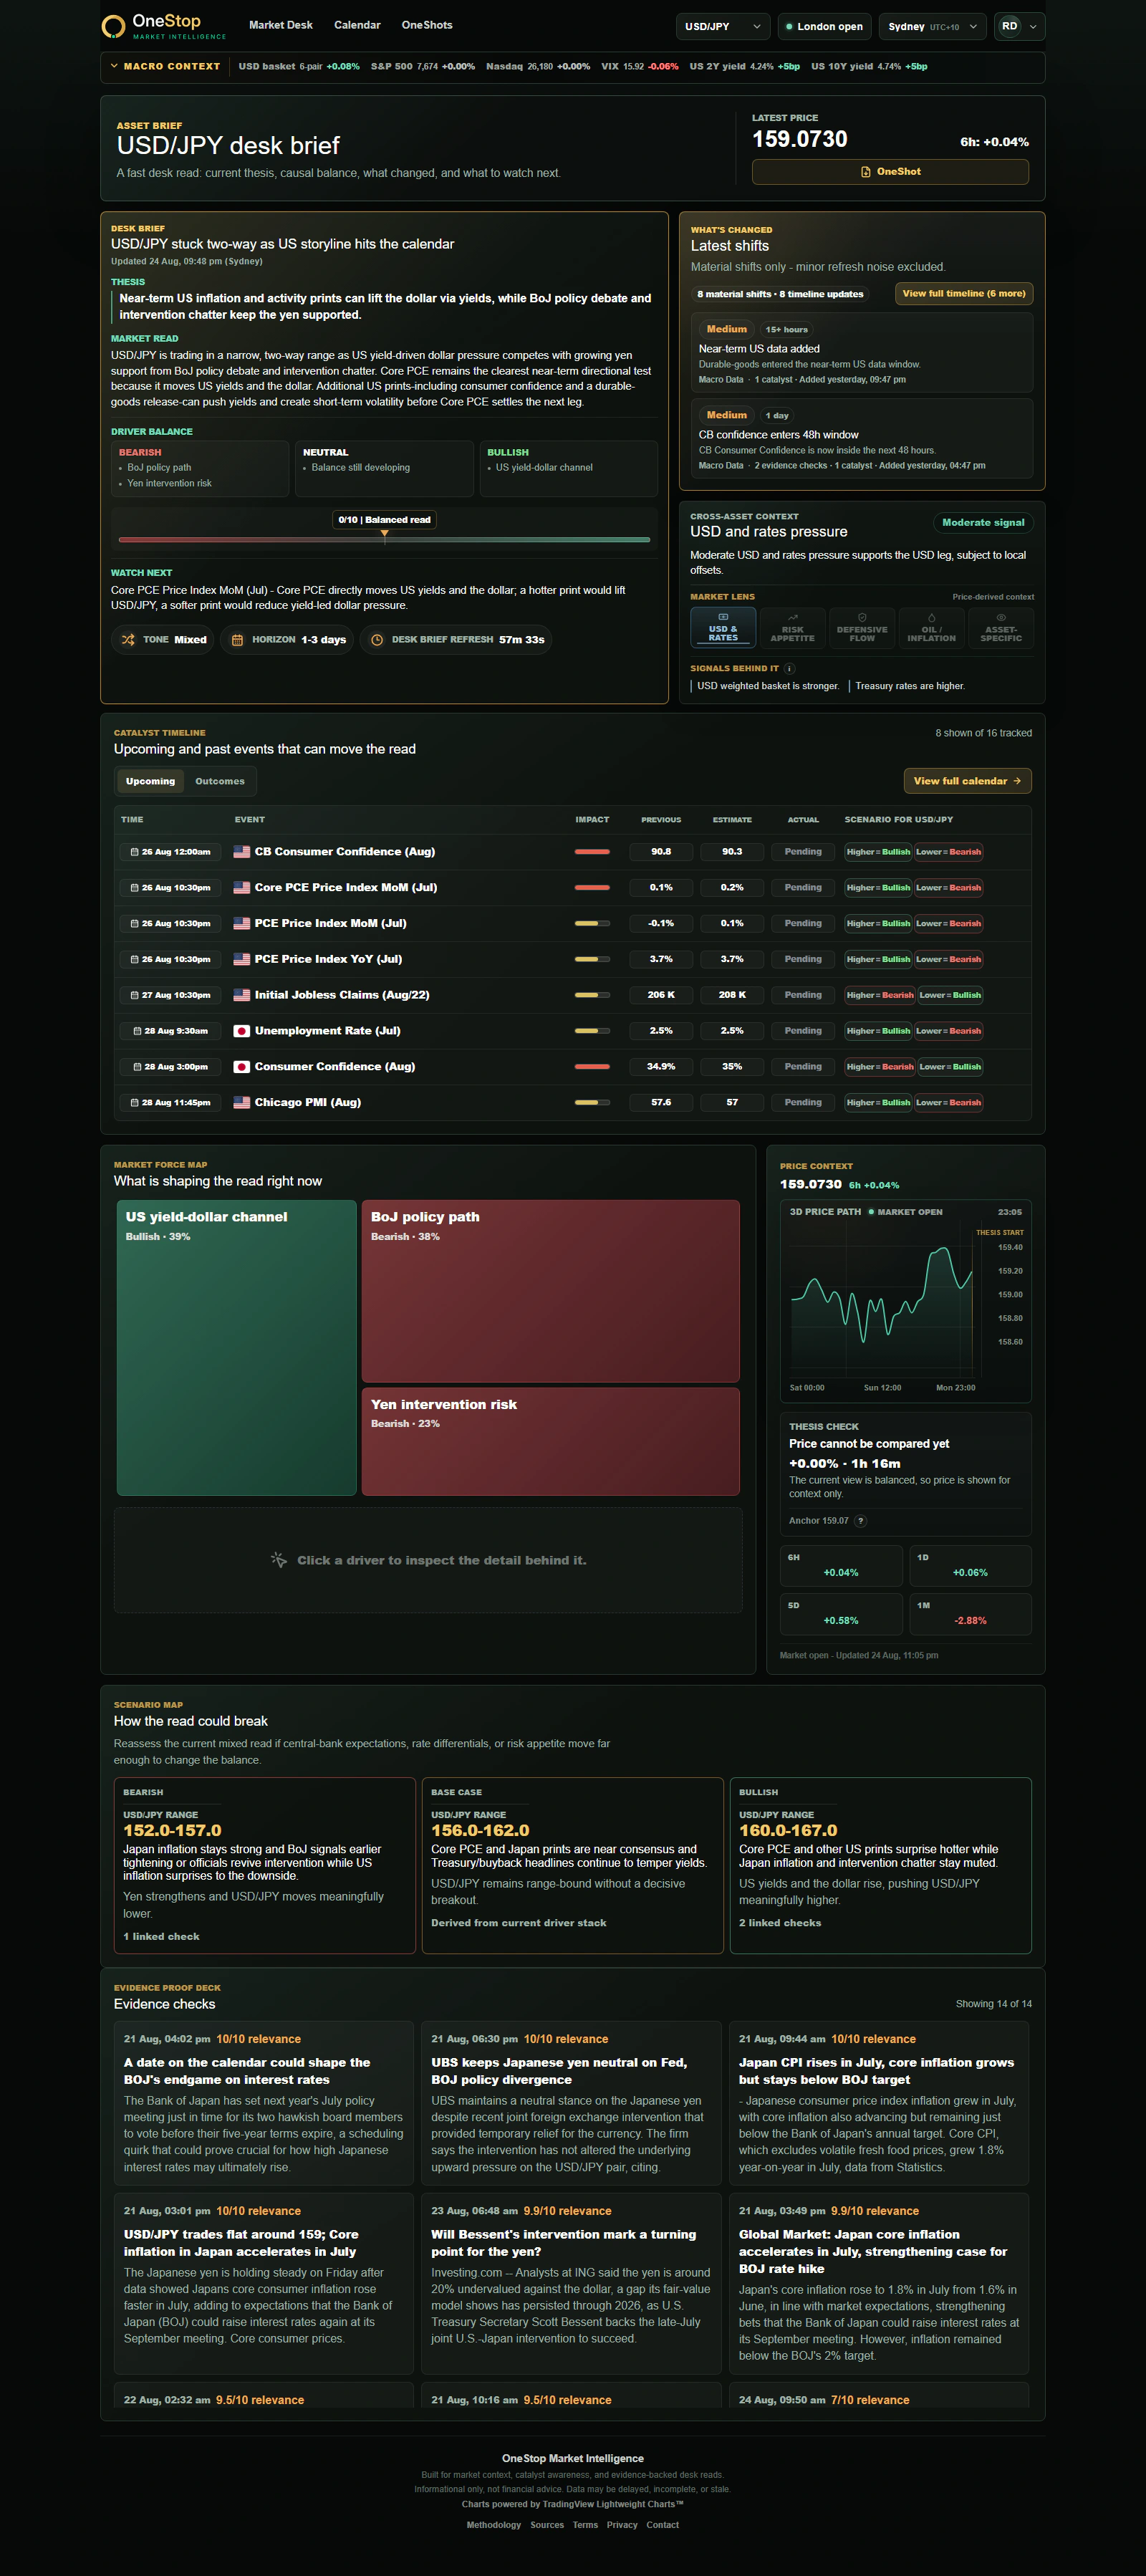
Task: Open the USD/JPY asset dropdown
Action: point(723,26)
